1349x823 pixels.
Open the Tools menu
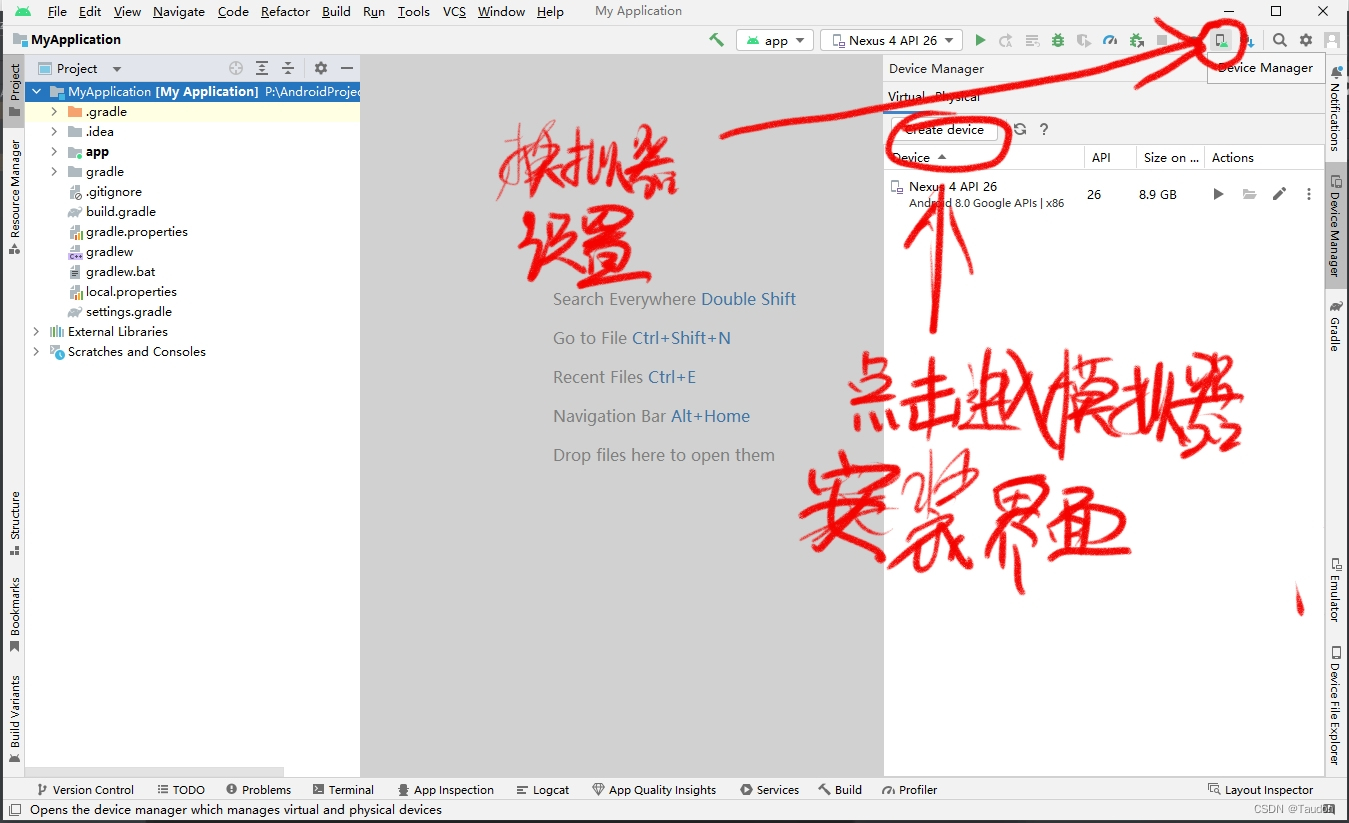click(413, 11)
